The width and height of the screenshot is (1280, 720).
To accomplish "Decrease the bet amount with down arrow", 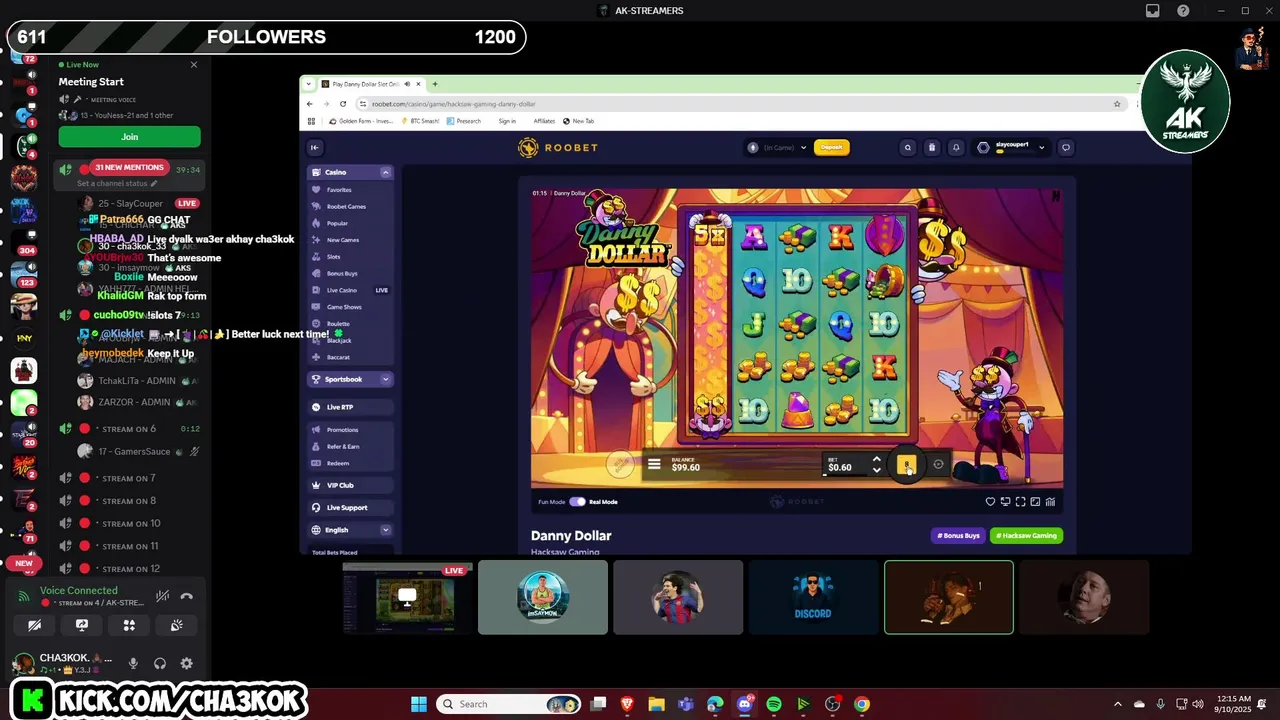I will point(877,470).
